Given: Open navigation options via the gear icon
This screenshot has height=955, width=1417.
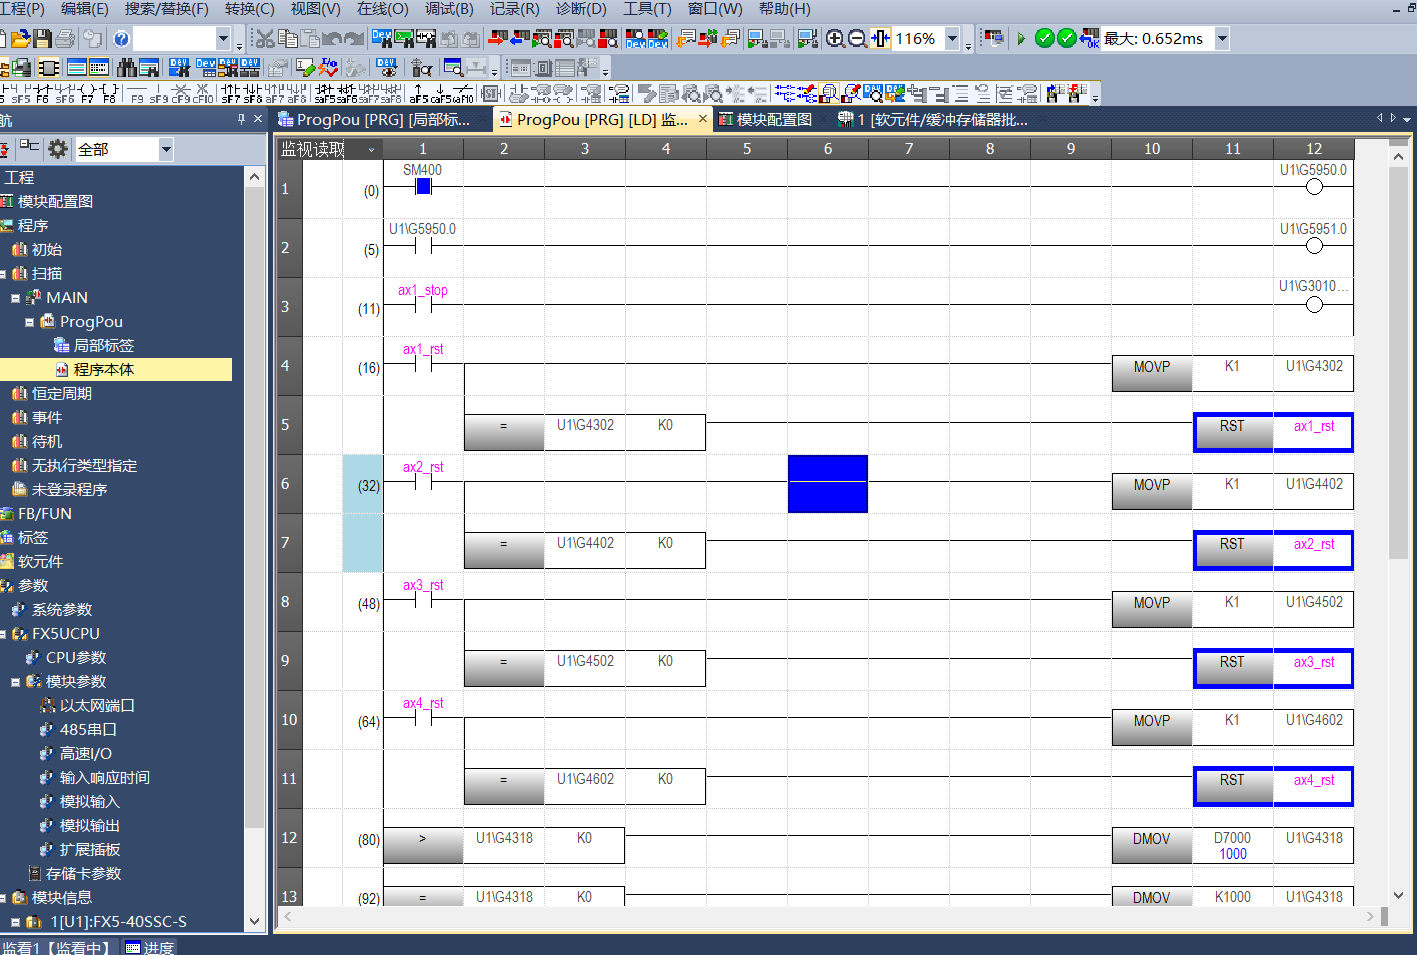Looking at the screenshot, I should pyautogui.click(x=58, y=149).
